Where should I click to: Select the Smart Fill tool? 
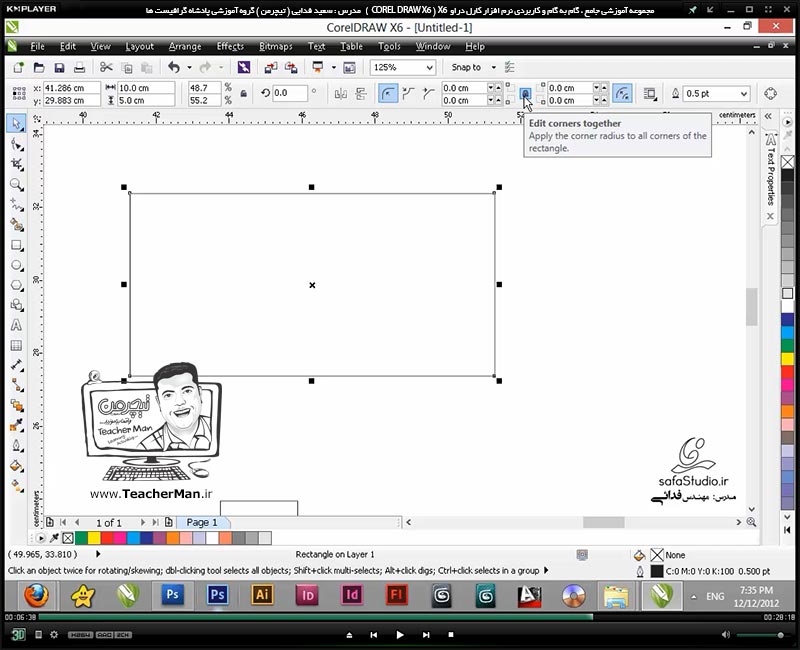(x=17, y=224)
